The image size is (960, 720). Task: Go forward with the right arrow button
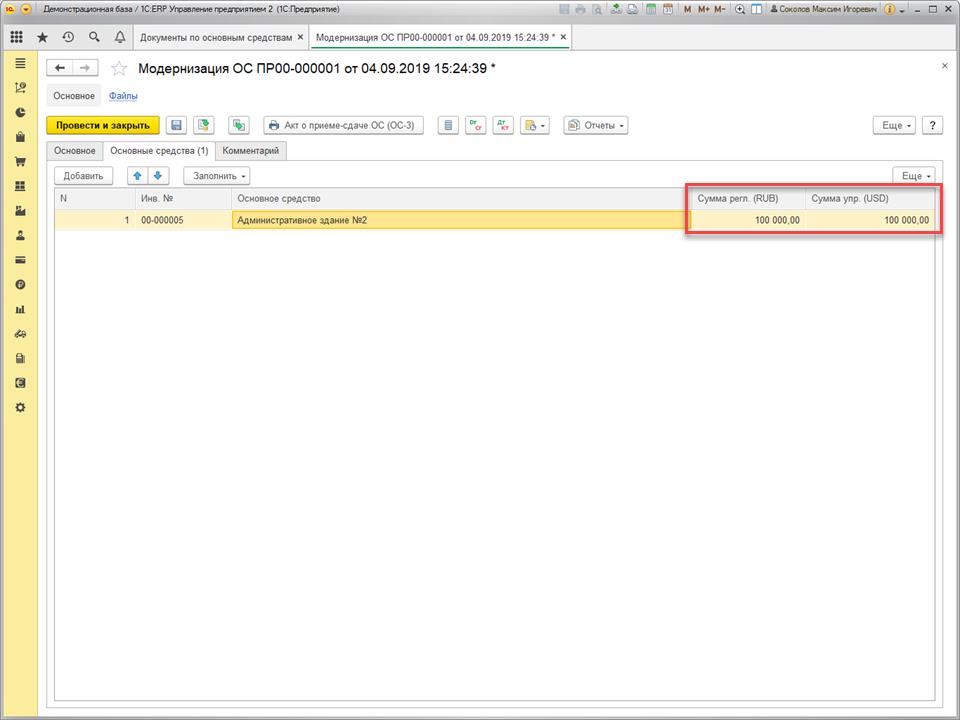(85, 68)
